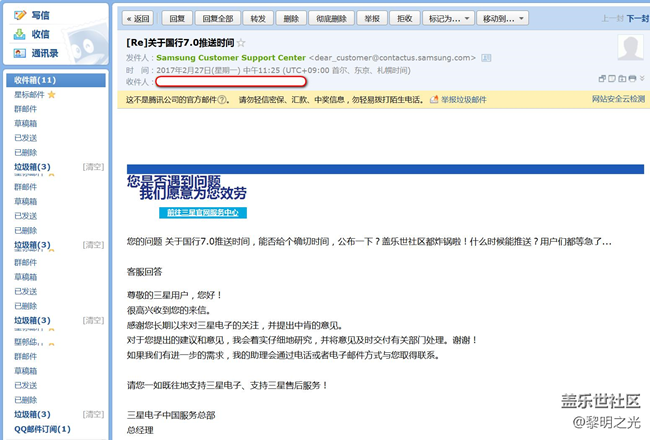Open the 移动到... dropdown
This screenshot has width=650, height=440.
point(503,19)
